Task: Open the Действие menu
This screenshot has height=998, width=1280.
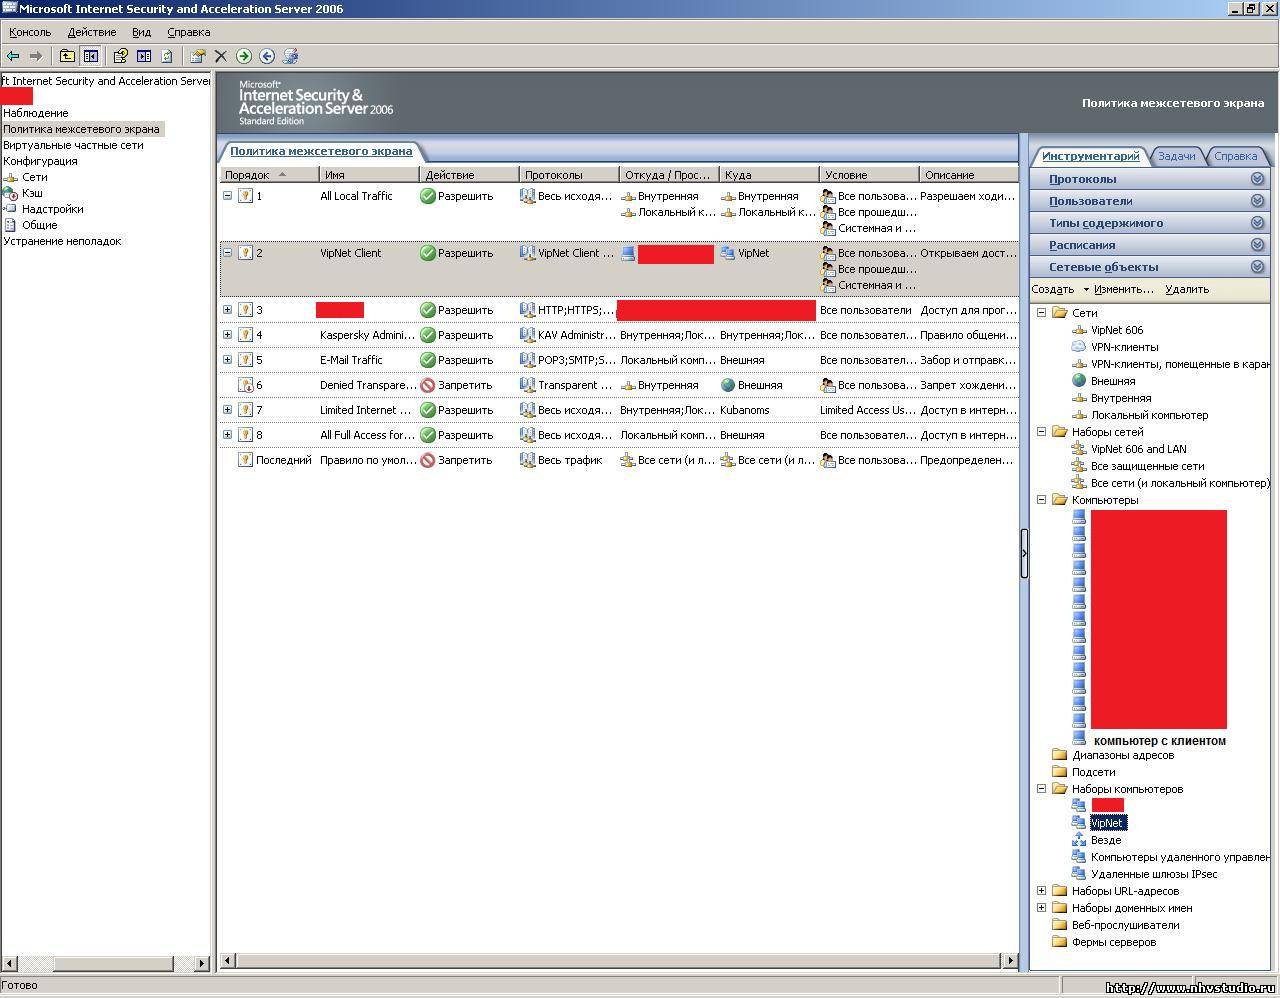Action: click(x=92, y=32)
